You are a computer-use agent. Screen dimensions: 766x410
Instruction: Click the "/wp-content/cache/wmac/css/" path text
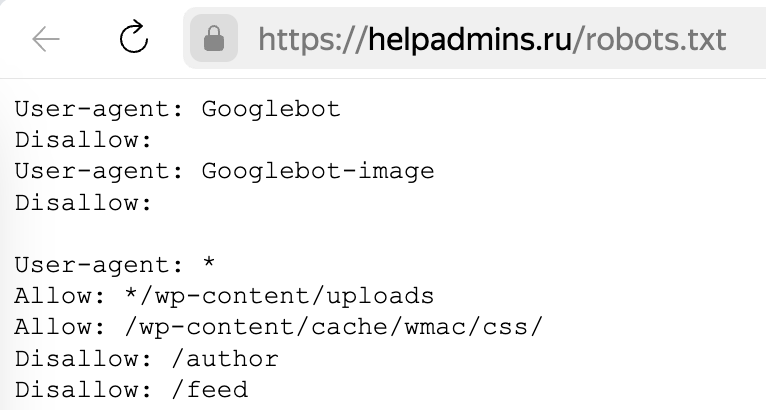coord(334,327)
